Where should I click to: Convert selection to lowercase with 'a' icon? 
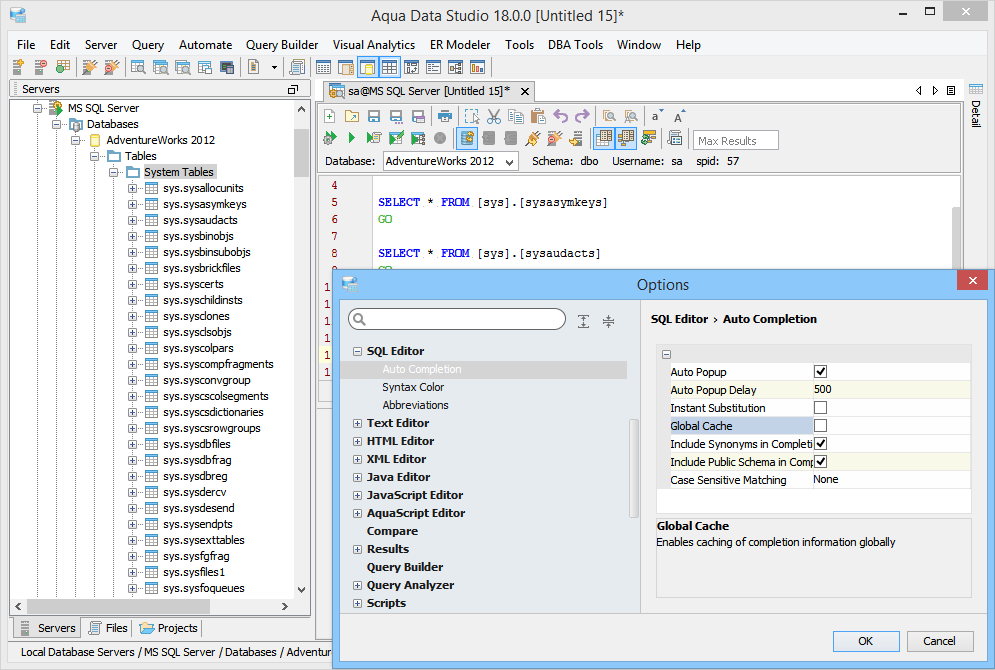click(657, 116)
